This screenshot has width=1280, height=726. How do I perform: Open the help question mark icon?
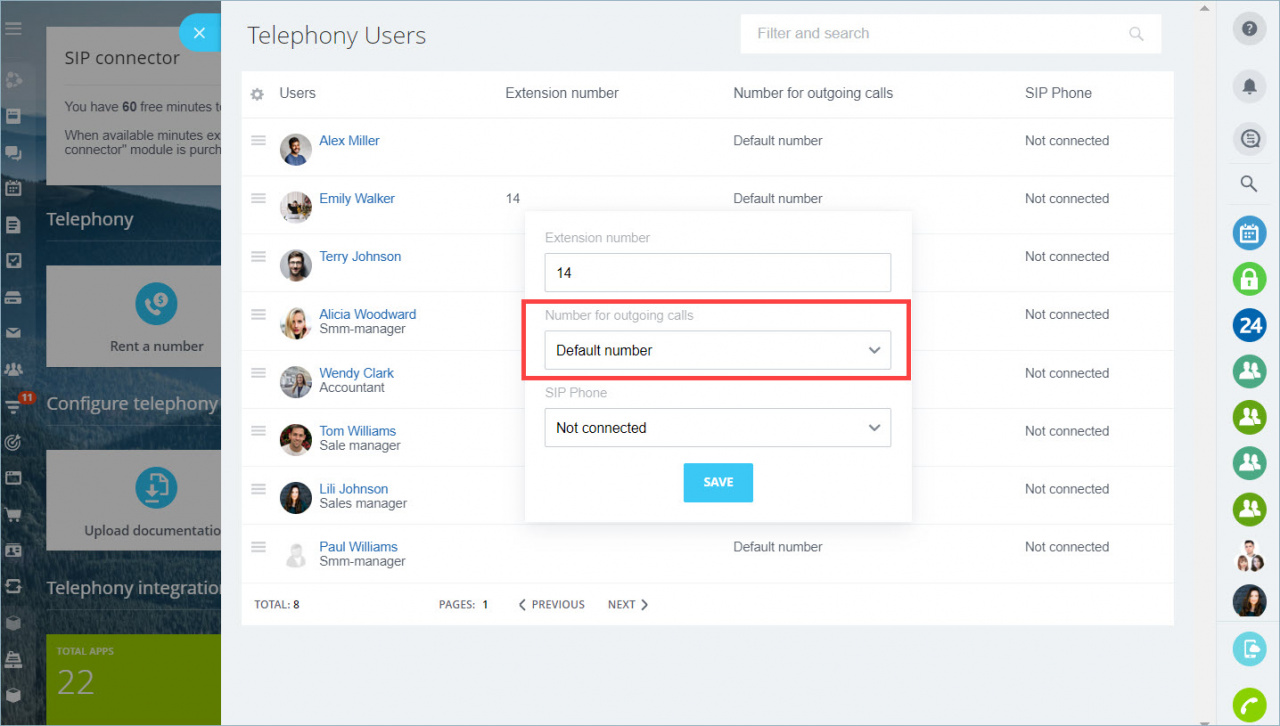click(1249, 29)
